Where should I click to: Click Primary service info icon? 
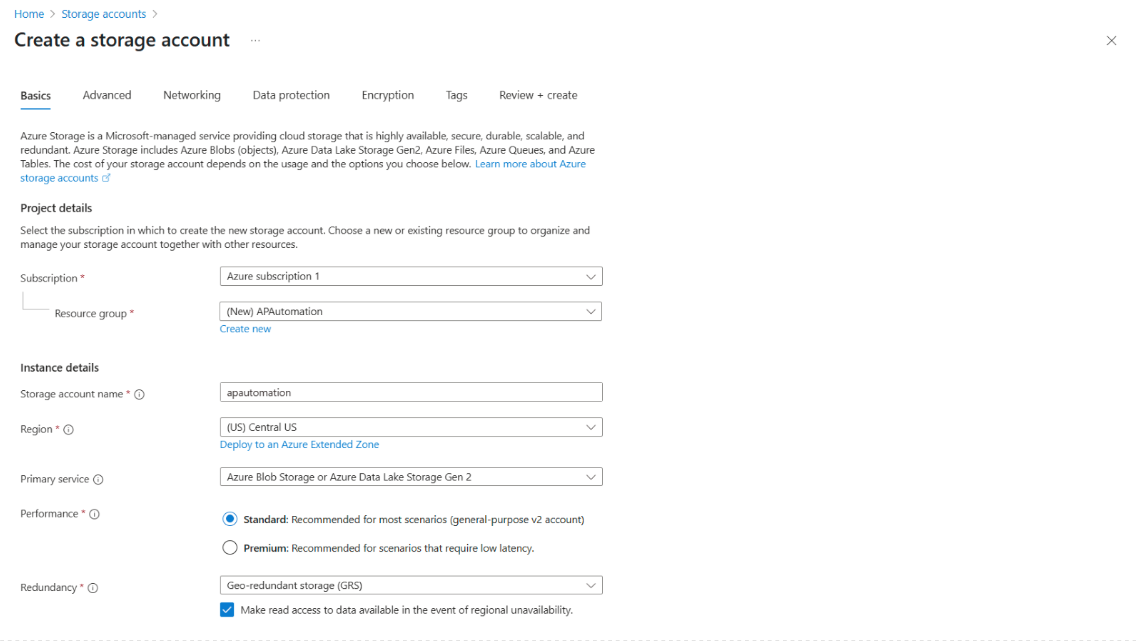tap(98, 480)
